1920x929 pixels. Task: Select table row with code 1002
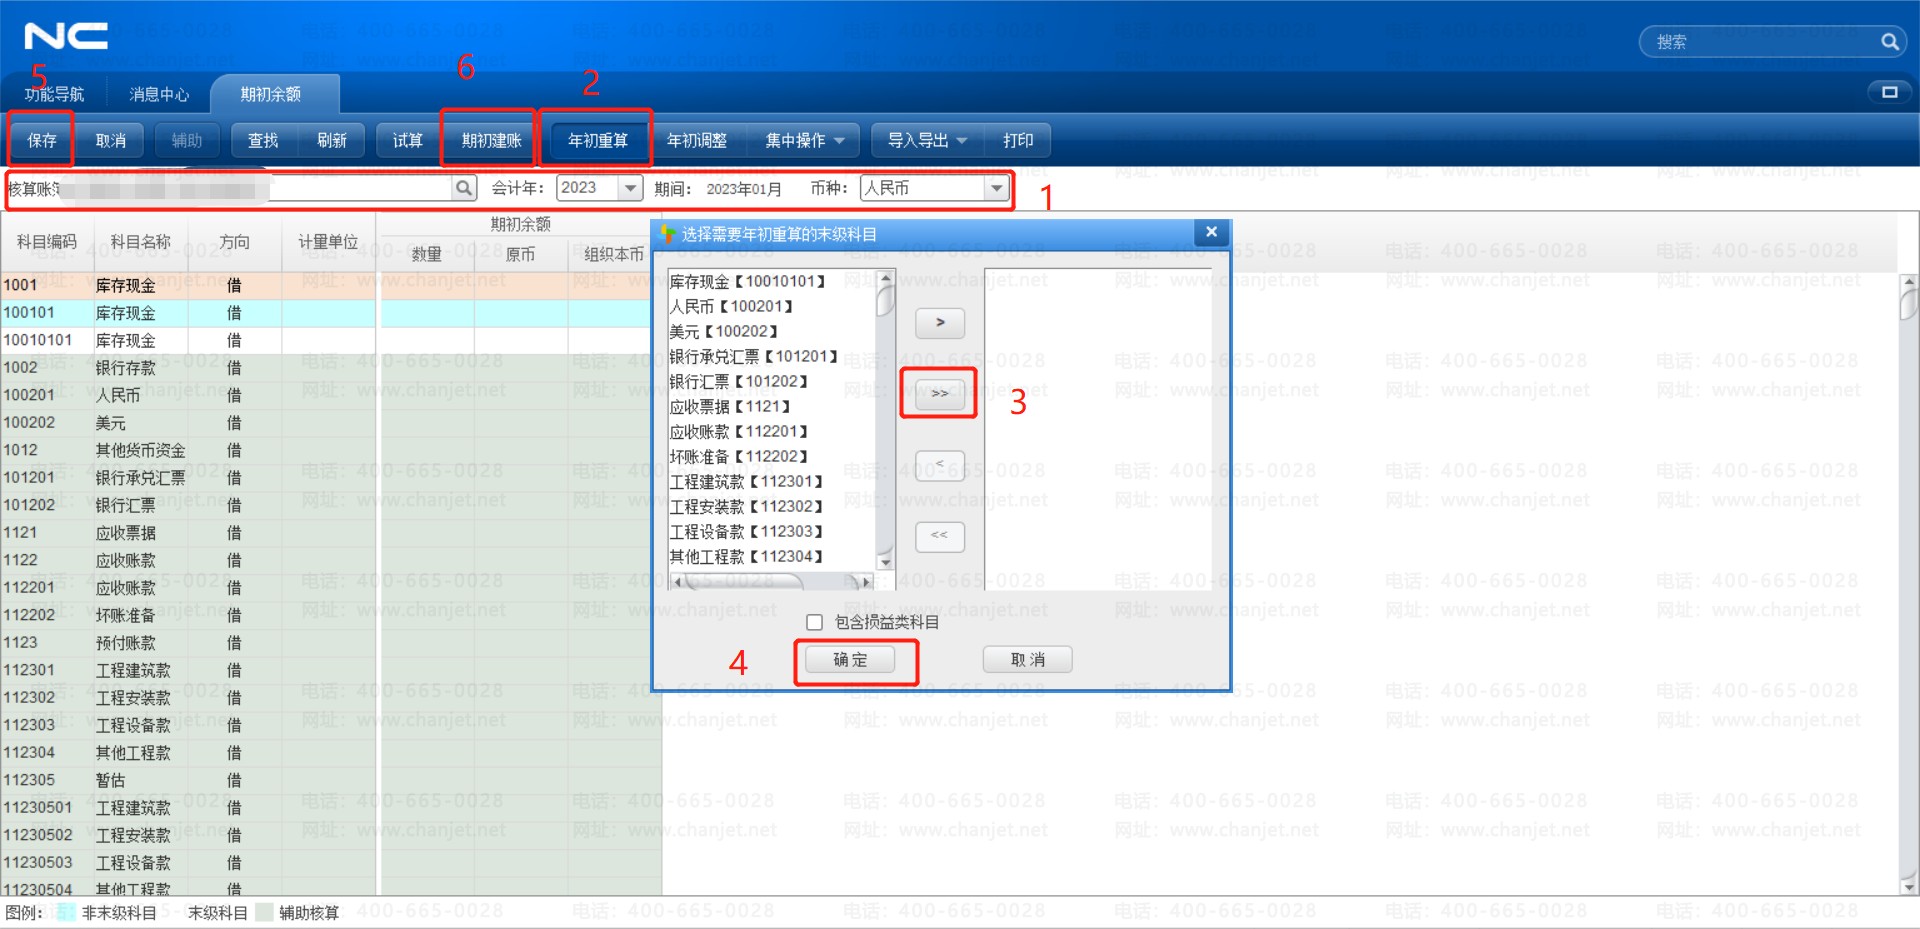(x=330, y=368)
